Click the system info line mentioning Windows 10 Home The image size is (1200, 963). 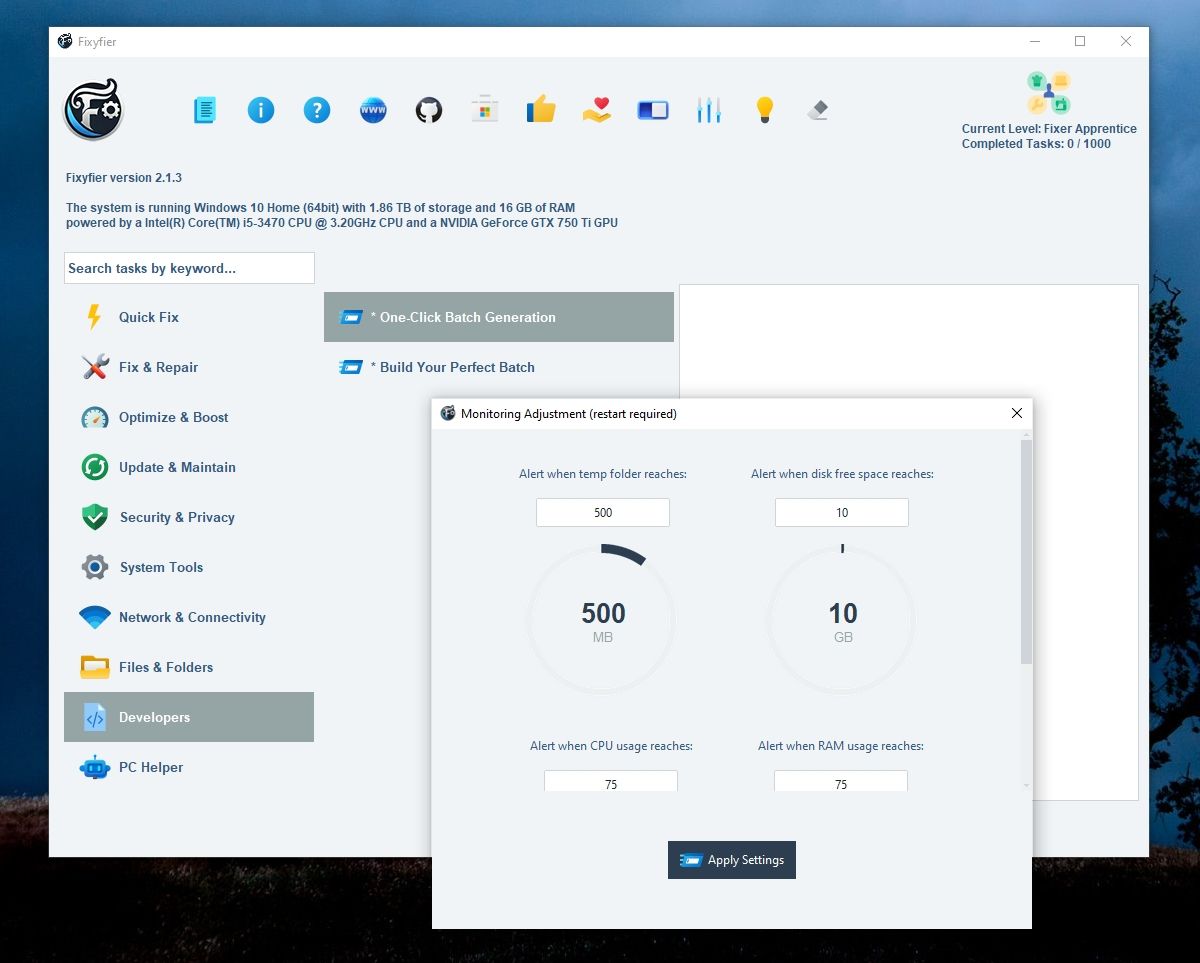tap(320, 208)
